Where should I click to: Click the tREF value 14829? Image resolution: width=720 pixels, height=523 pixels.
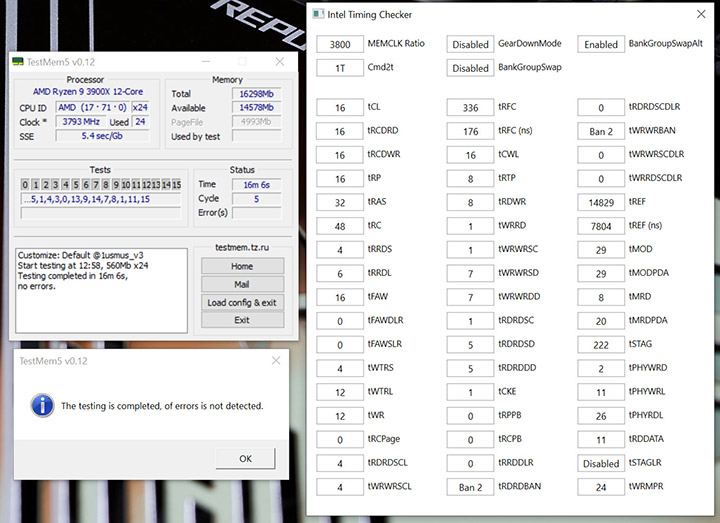coord(601,202)
